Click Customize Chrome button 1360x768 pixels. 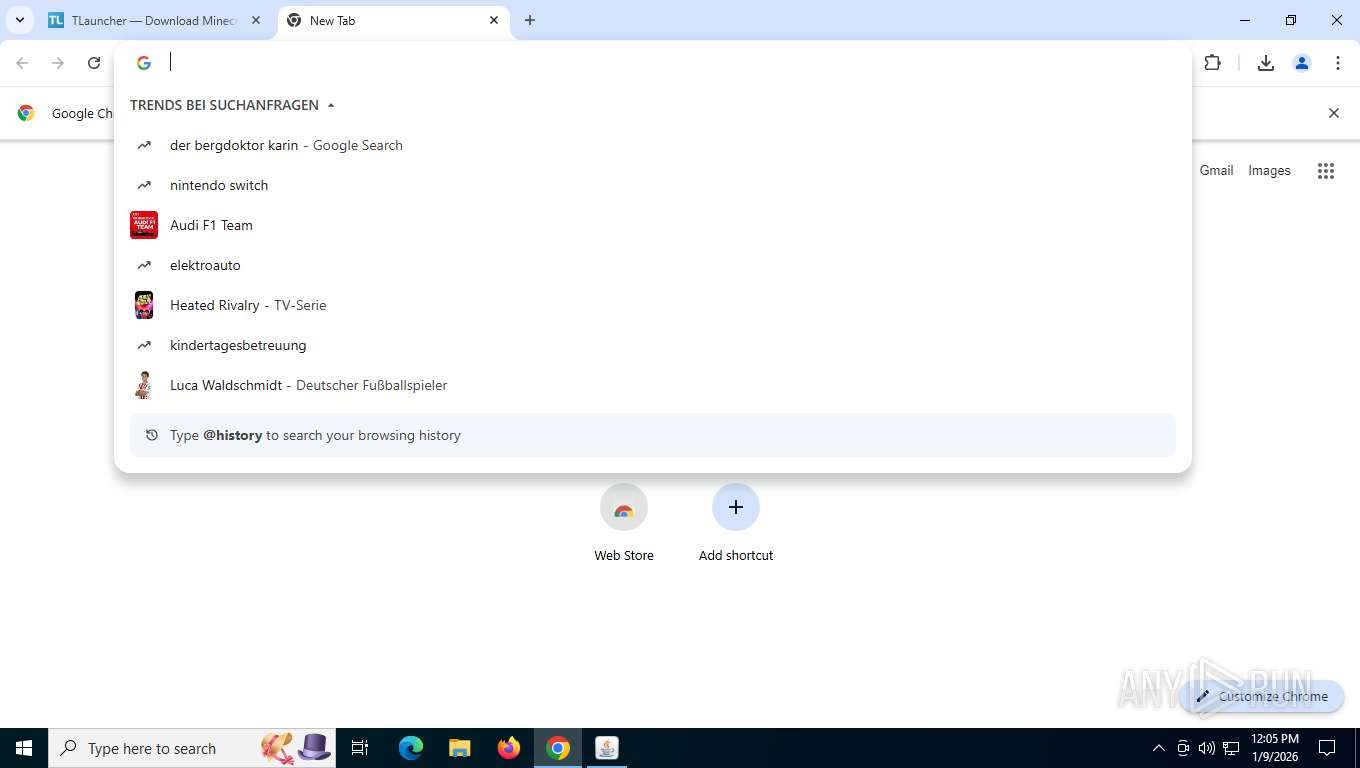pyautogui.click(x=1262, y=696)
